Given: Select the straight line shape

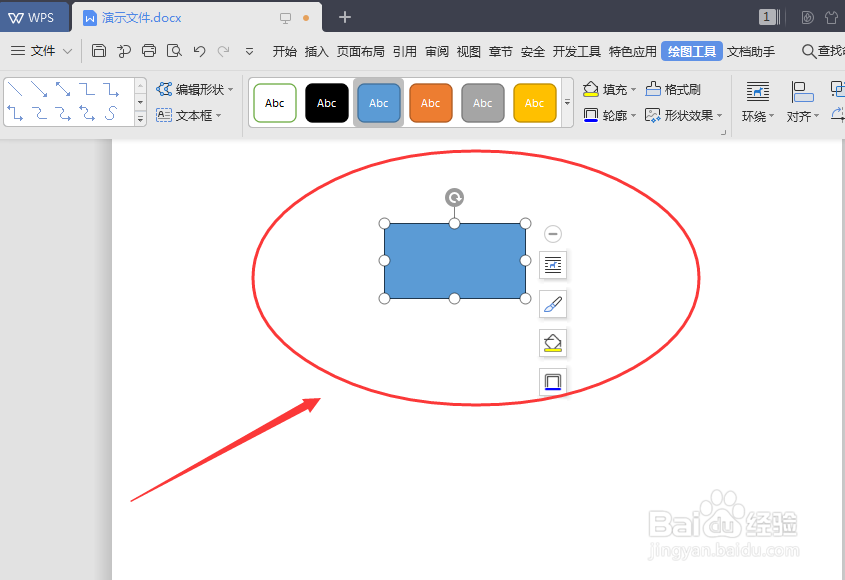Looking at the screenshot, I should click(15, 89).
